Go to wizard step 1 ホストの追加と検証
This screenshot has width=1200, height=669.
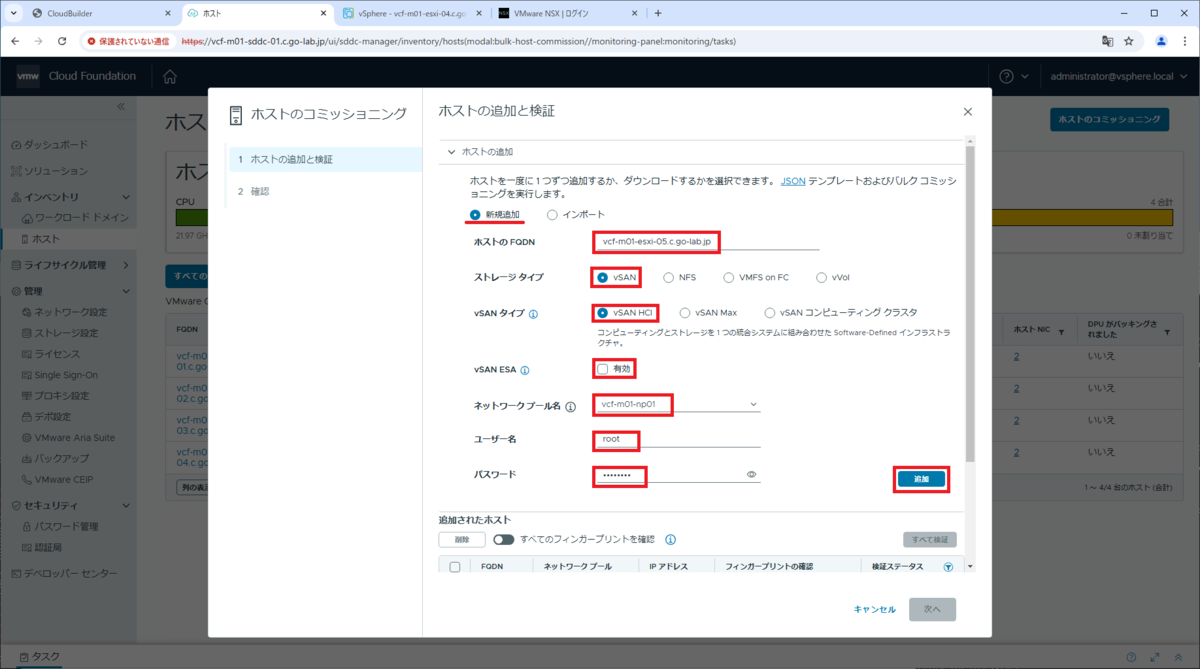pyautogui.click(x=325, y=159)
